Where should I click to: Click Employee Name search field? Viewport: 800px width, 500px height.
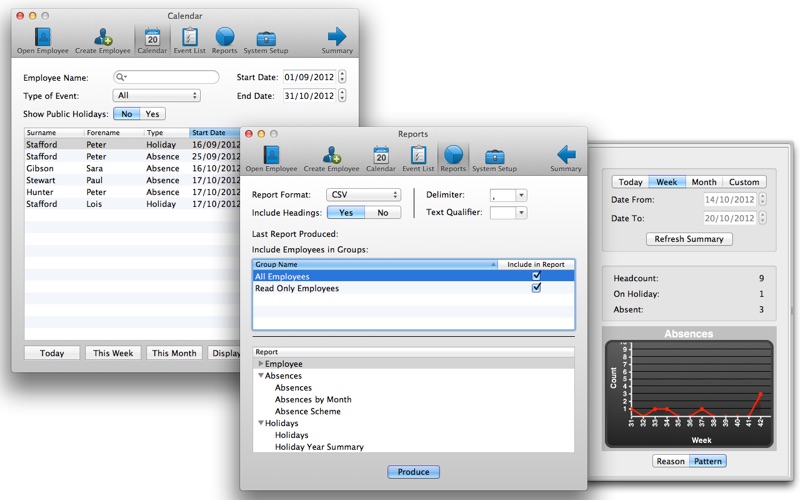click(166, 77)
